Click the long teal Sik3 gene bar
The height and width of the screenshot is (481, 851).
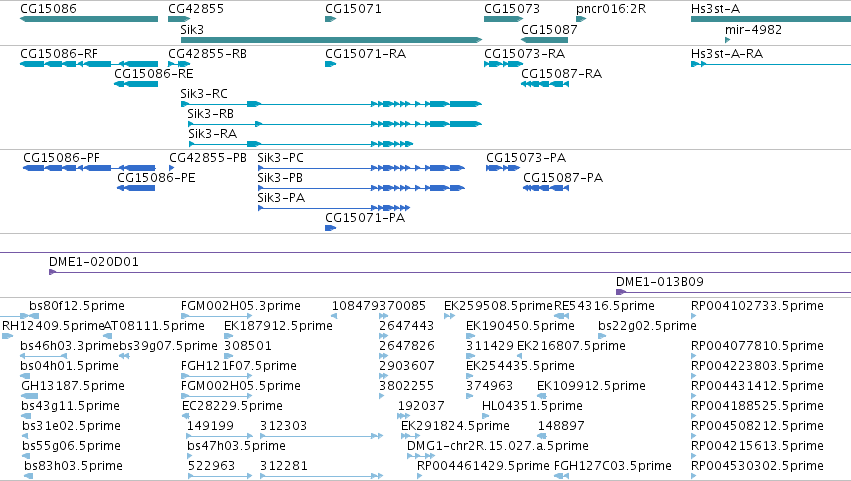click(331, 40)
